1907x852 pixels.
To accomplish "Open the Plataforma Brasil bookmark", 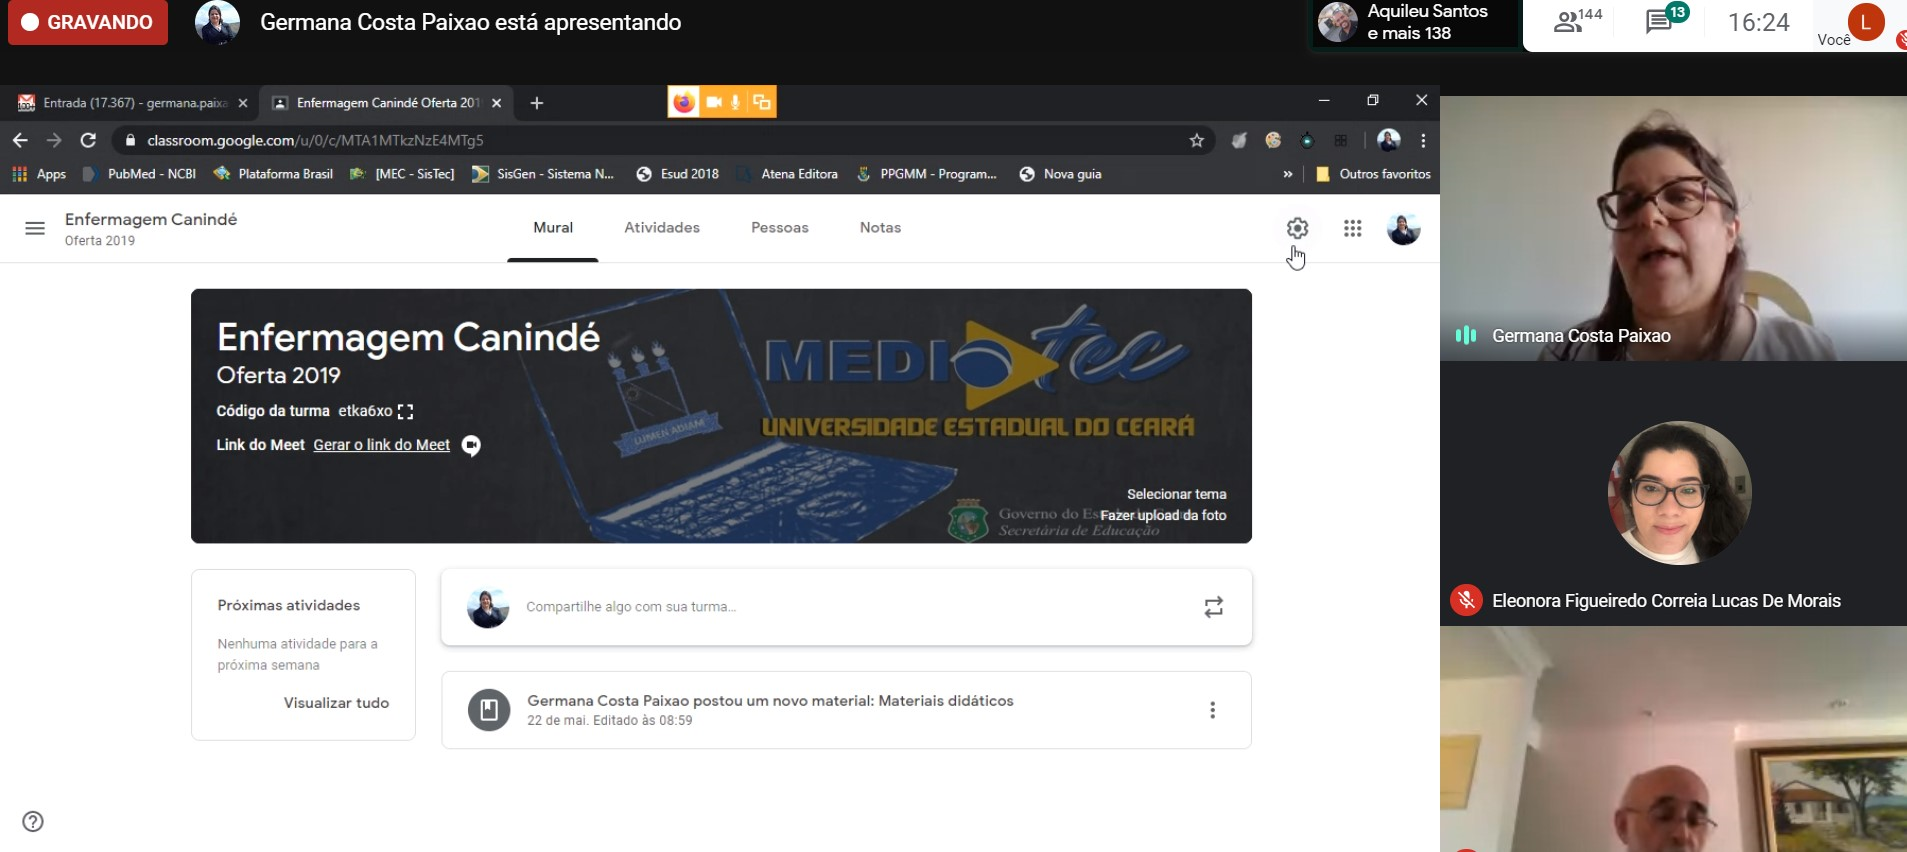I will 274,174.
